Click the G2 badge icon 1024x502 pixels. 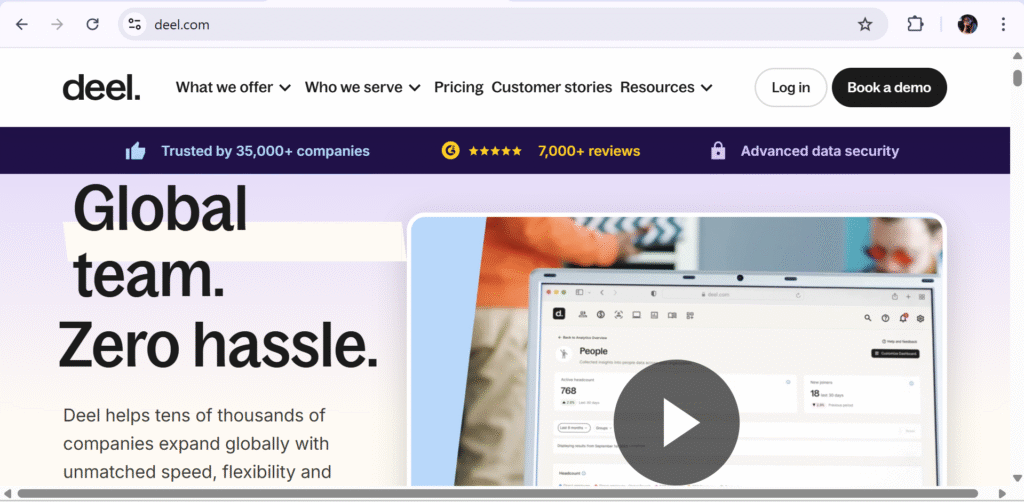(x=450, y=151)
